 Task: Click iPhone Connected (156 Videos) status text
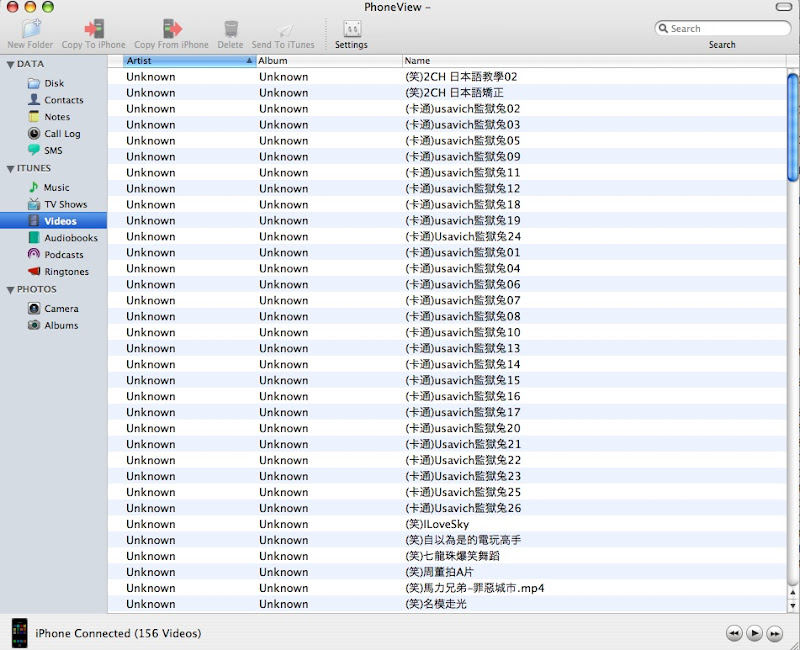118,633
